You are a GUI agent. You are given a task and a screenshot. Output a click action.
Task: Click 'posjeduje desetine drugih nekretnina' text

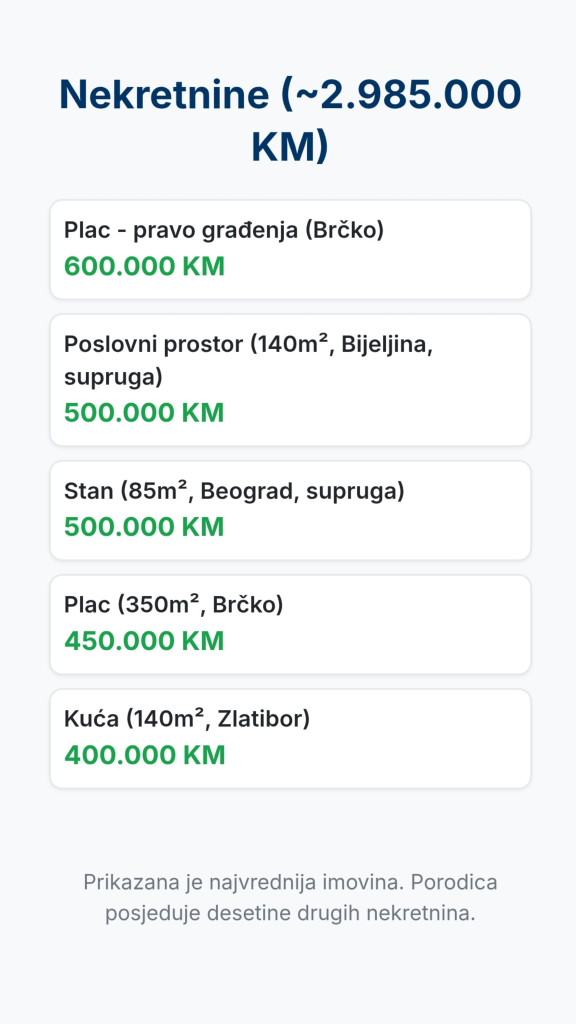[290, 914]
